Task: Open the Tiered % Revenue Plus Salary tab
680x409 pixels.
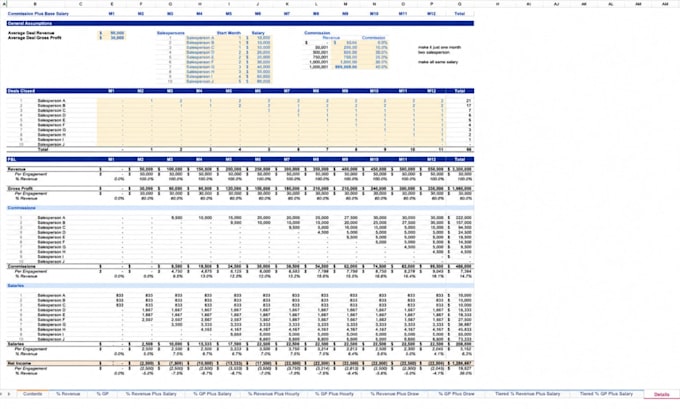Action: [527, 394]
